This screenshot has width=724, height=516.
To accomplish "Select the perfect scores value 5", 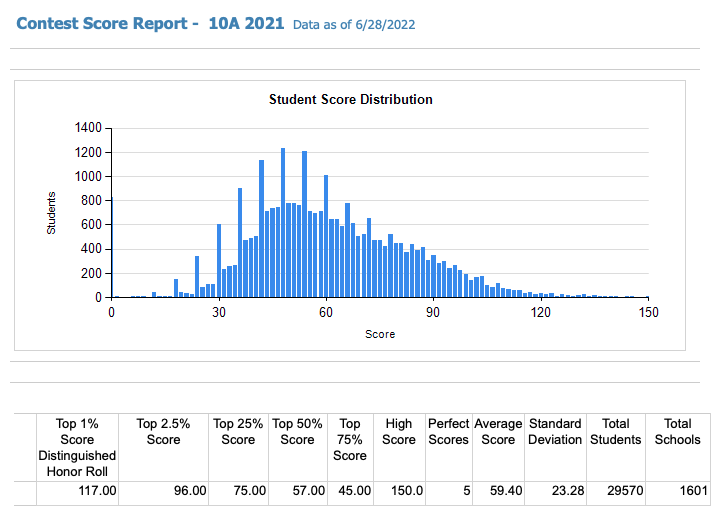I will tap(448, 493).
